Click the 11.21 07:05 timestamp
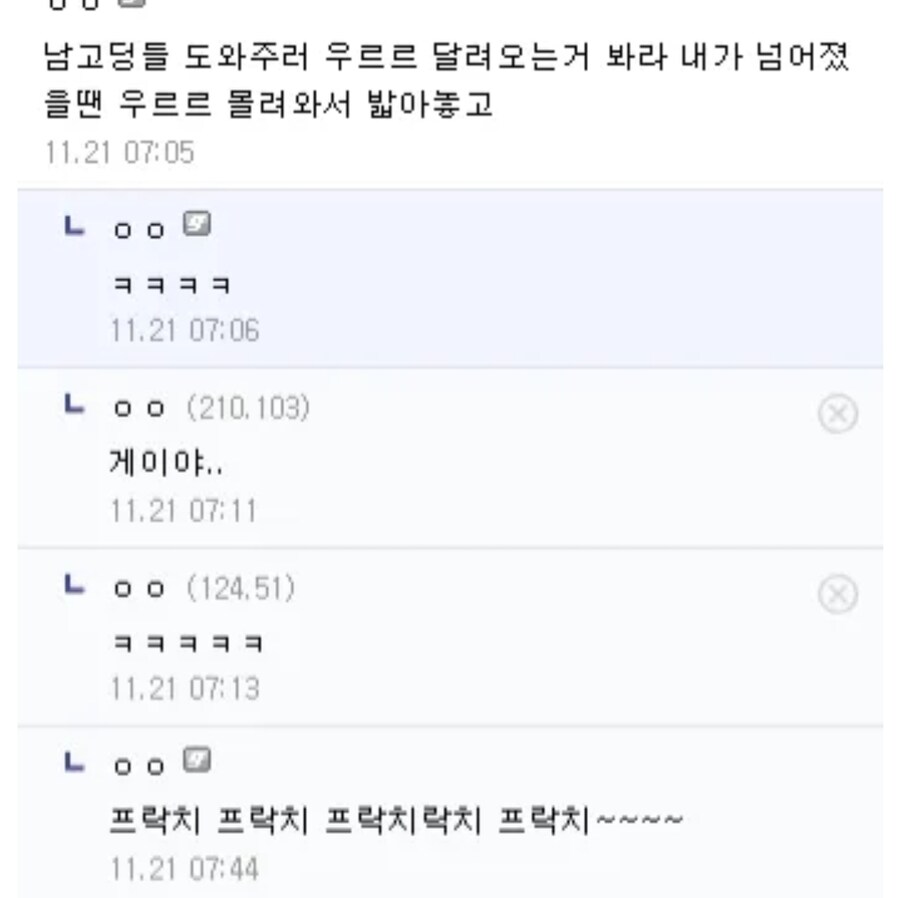900x898 pixels. [x=119, y=153]
